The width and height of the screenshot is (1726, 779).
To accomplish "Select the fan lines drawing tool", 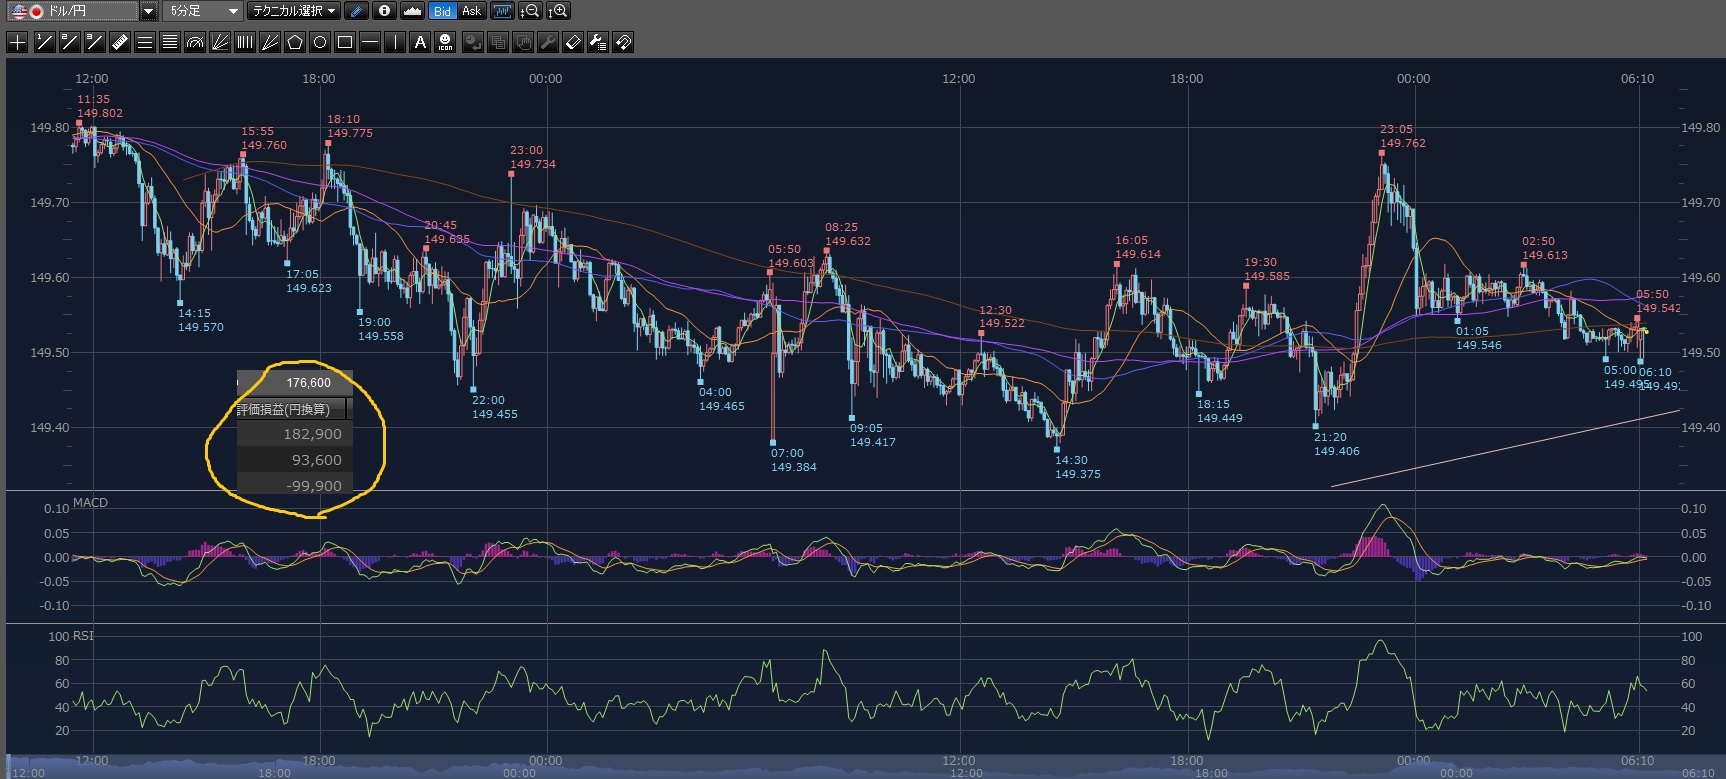I will click(220, 42).
